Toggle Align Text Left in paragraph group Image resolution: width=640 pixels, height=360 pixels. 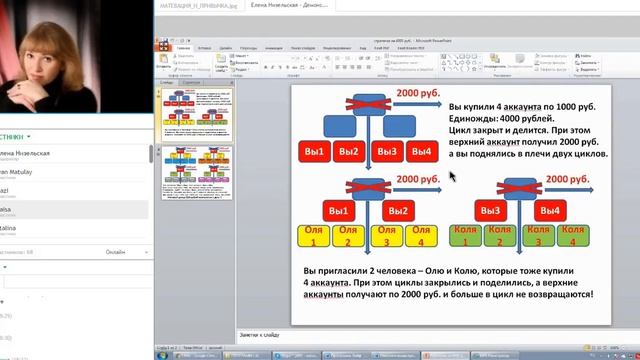(x=338, y=67)
